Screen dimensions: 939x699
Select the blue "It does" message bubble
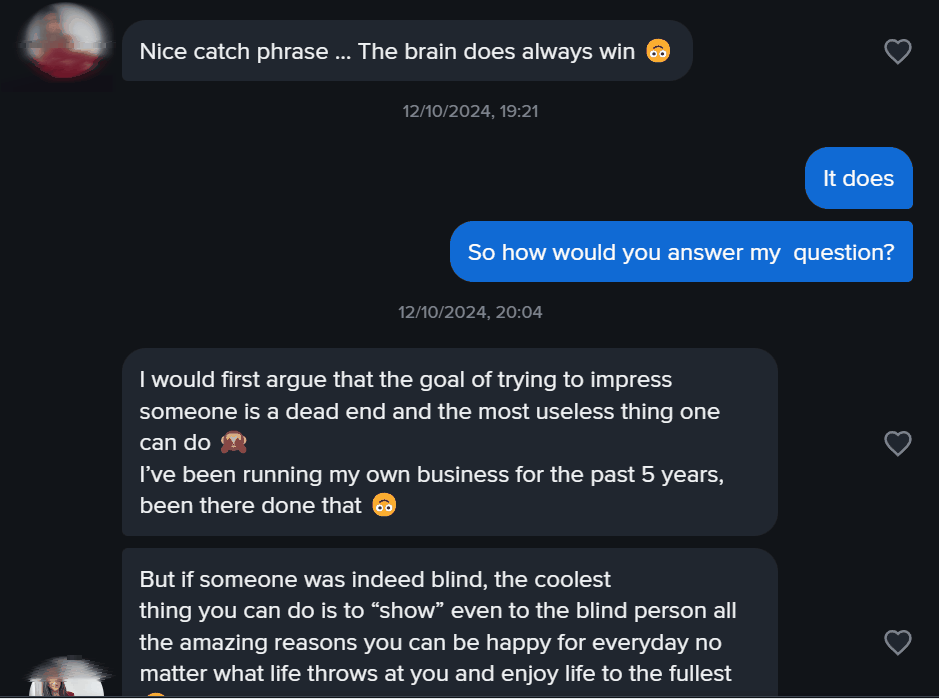pyautogui.click(x=858, y=179)
